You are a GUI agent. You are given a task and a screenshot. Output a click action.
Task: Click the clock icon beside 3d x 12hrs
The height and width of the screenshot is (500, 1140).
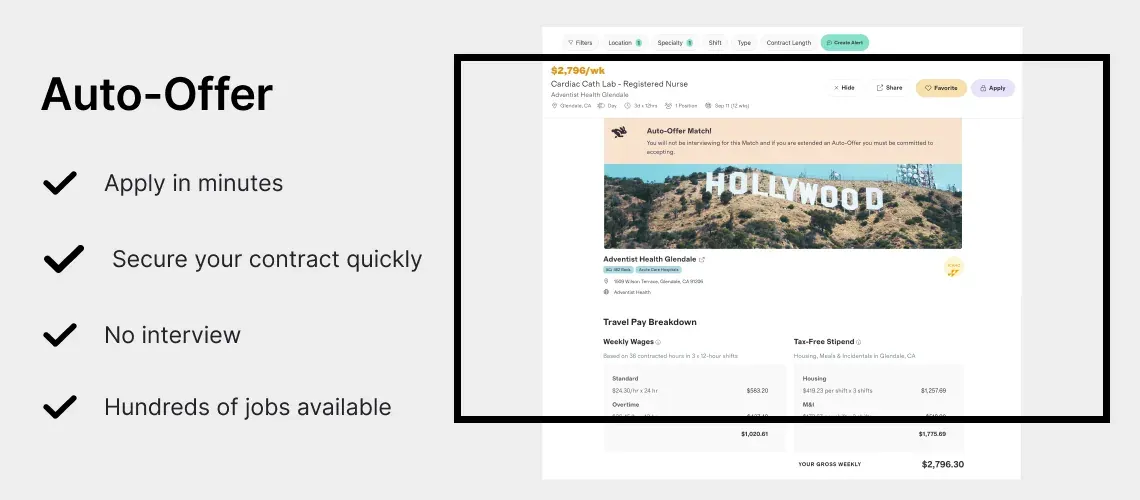pos(627,106)
